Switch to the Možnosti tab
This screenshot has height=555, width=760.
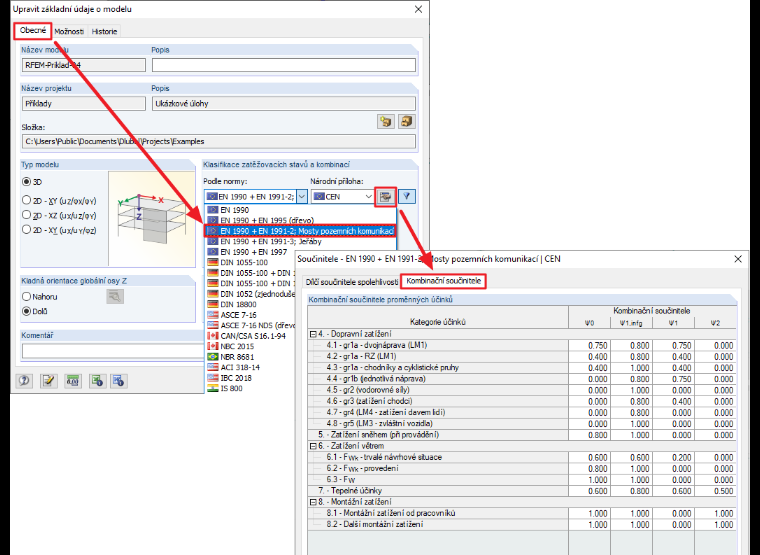pos(69,32)
